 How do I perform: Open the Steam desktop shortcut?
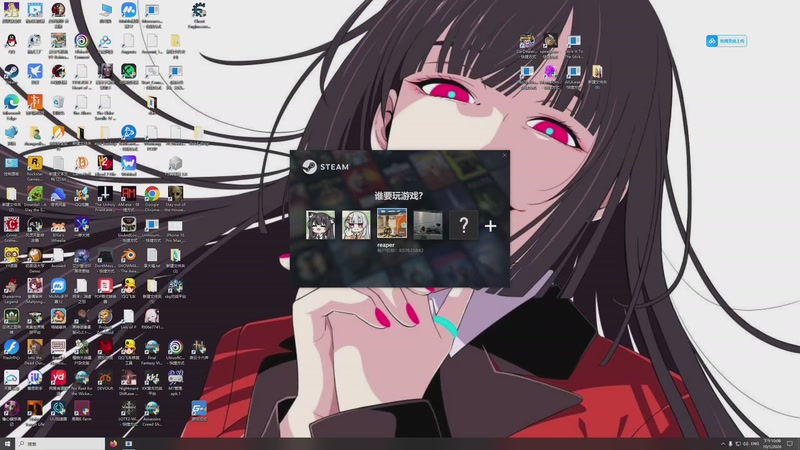pyautogui.click(x=11, y=72)
